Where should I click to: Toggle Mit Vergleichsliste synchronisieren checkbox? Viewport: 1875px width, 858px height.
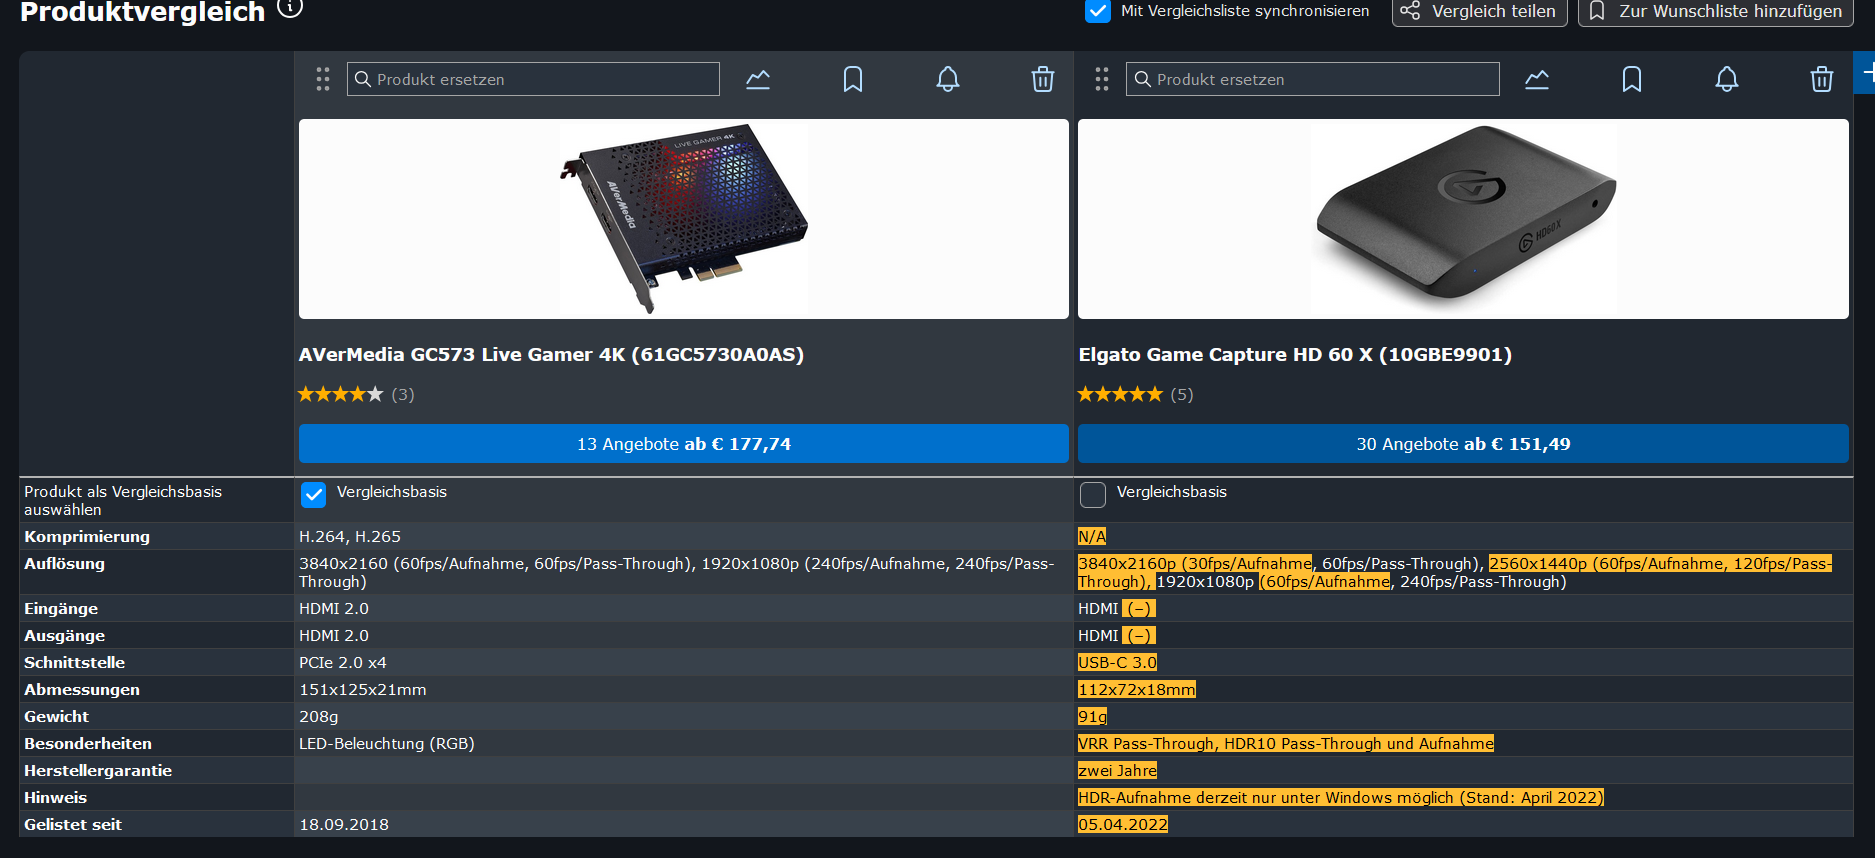click(x=1098, y=11)
